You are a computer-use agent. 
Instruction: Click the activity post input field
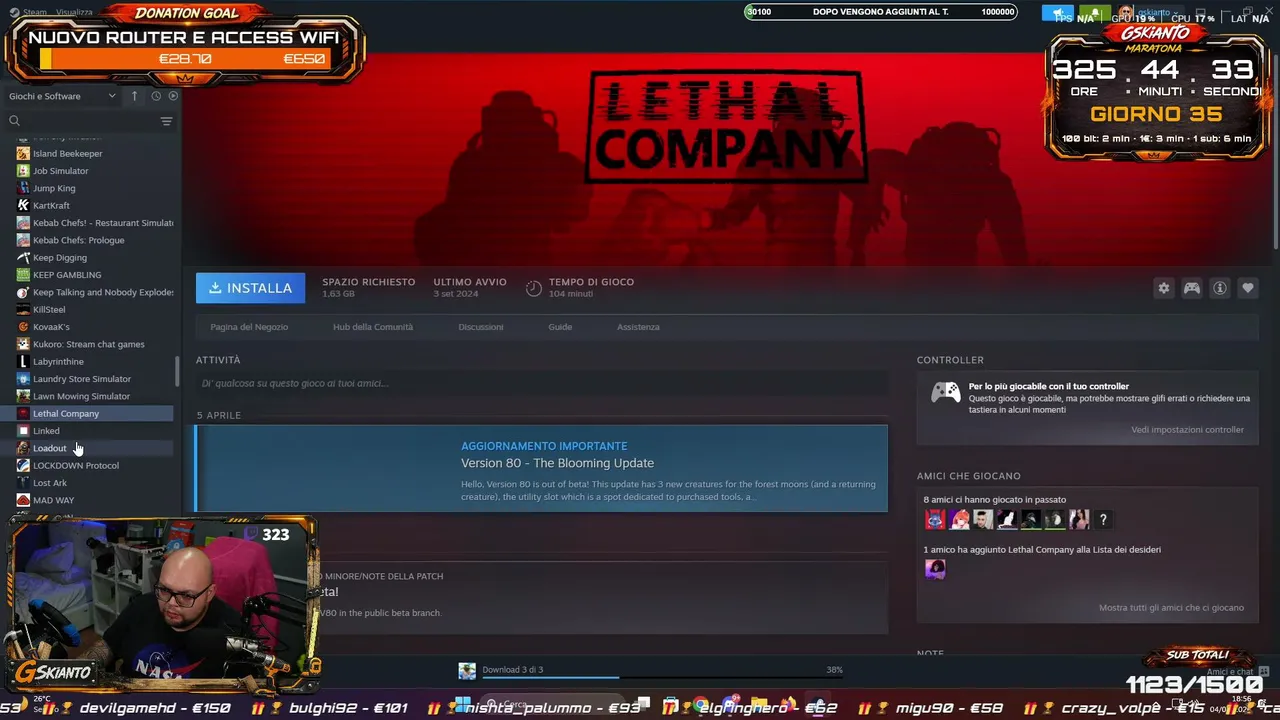point(542,383)
